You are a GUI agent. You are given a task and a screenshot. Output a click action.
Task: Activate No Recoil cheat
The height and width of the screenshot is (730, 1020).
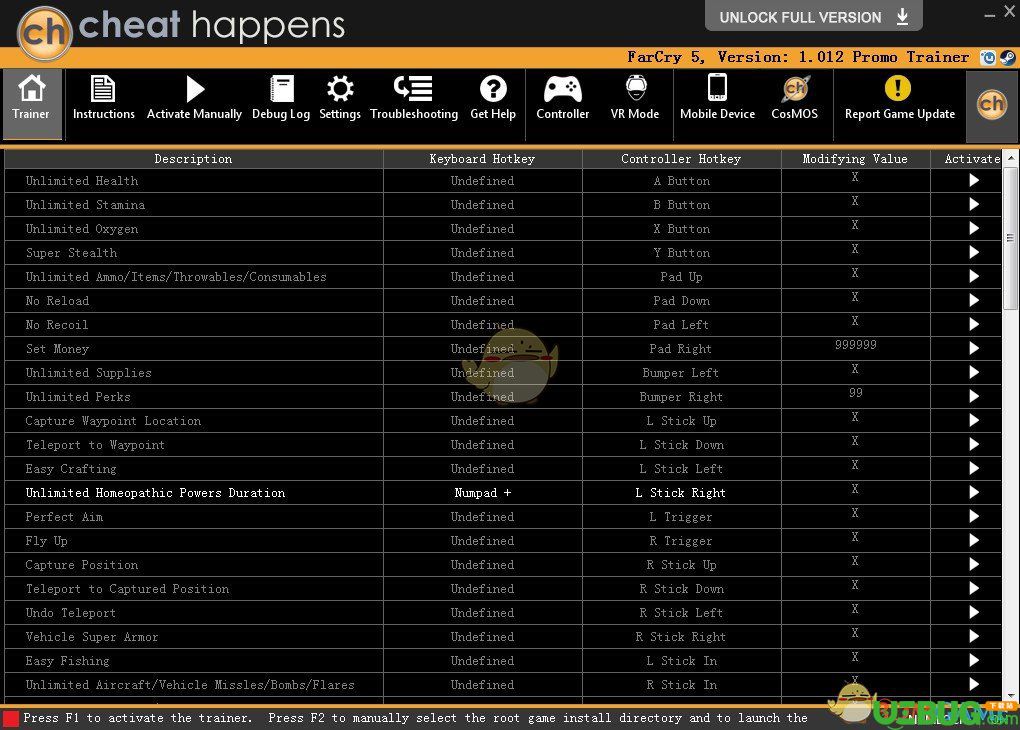[x=973, y=325]
